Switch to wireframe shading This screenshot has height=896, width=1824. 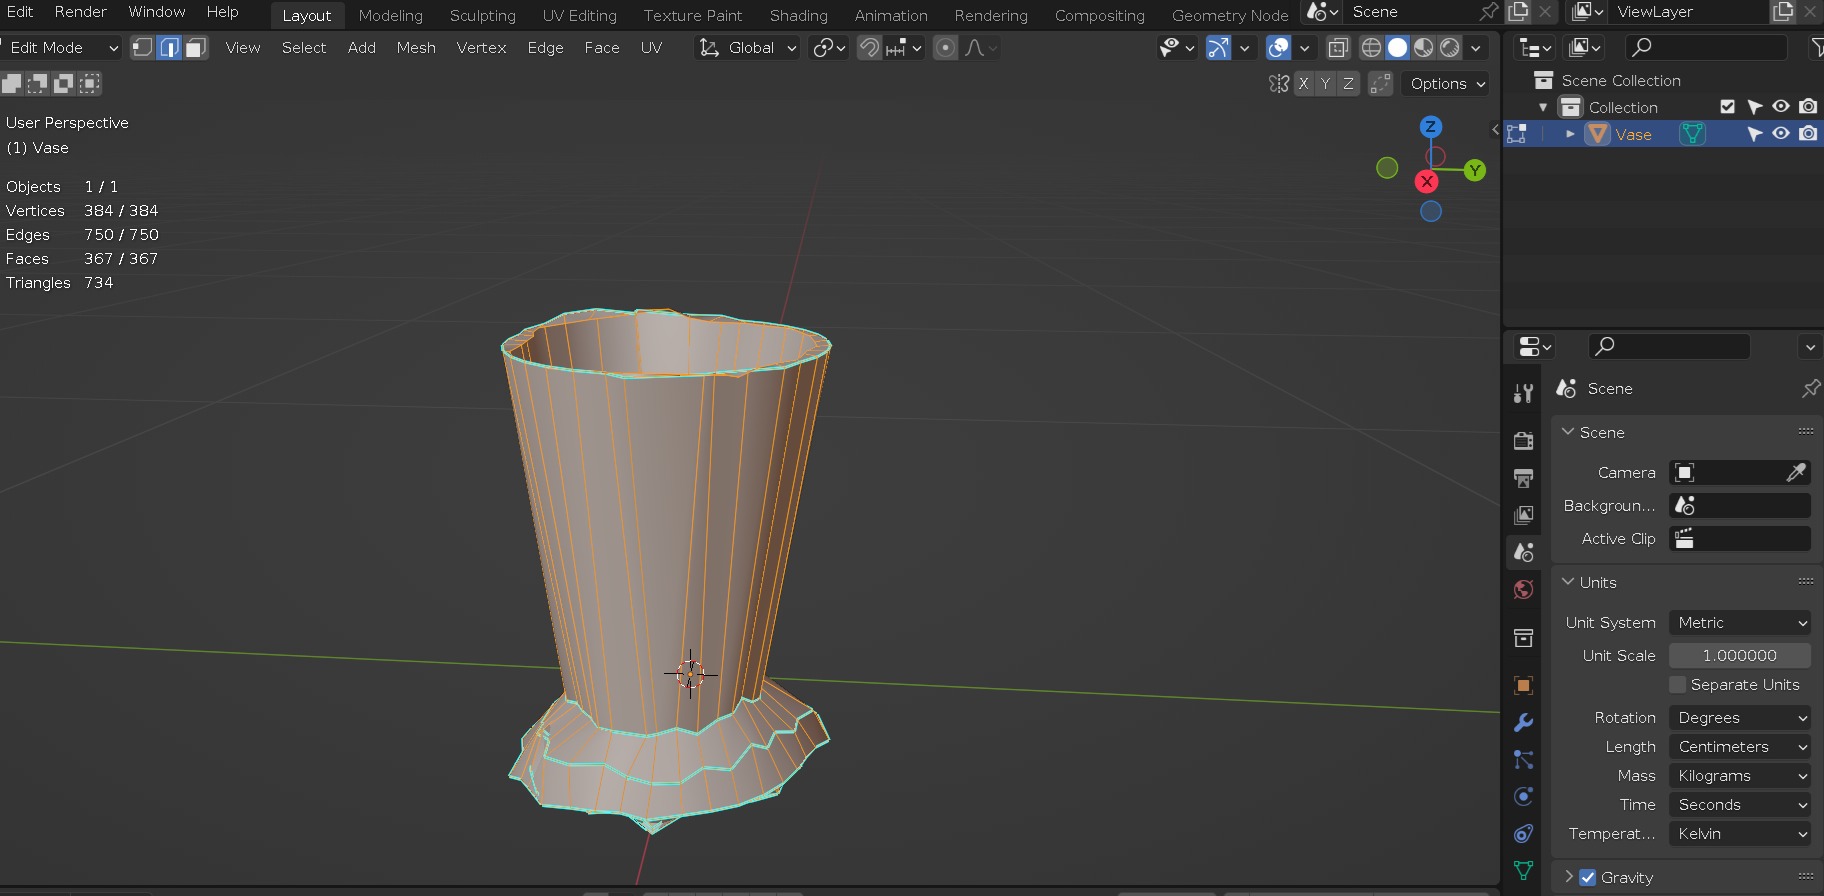pos(1372,48)
